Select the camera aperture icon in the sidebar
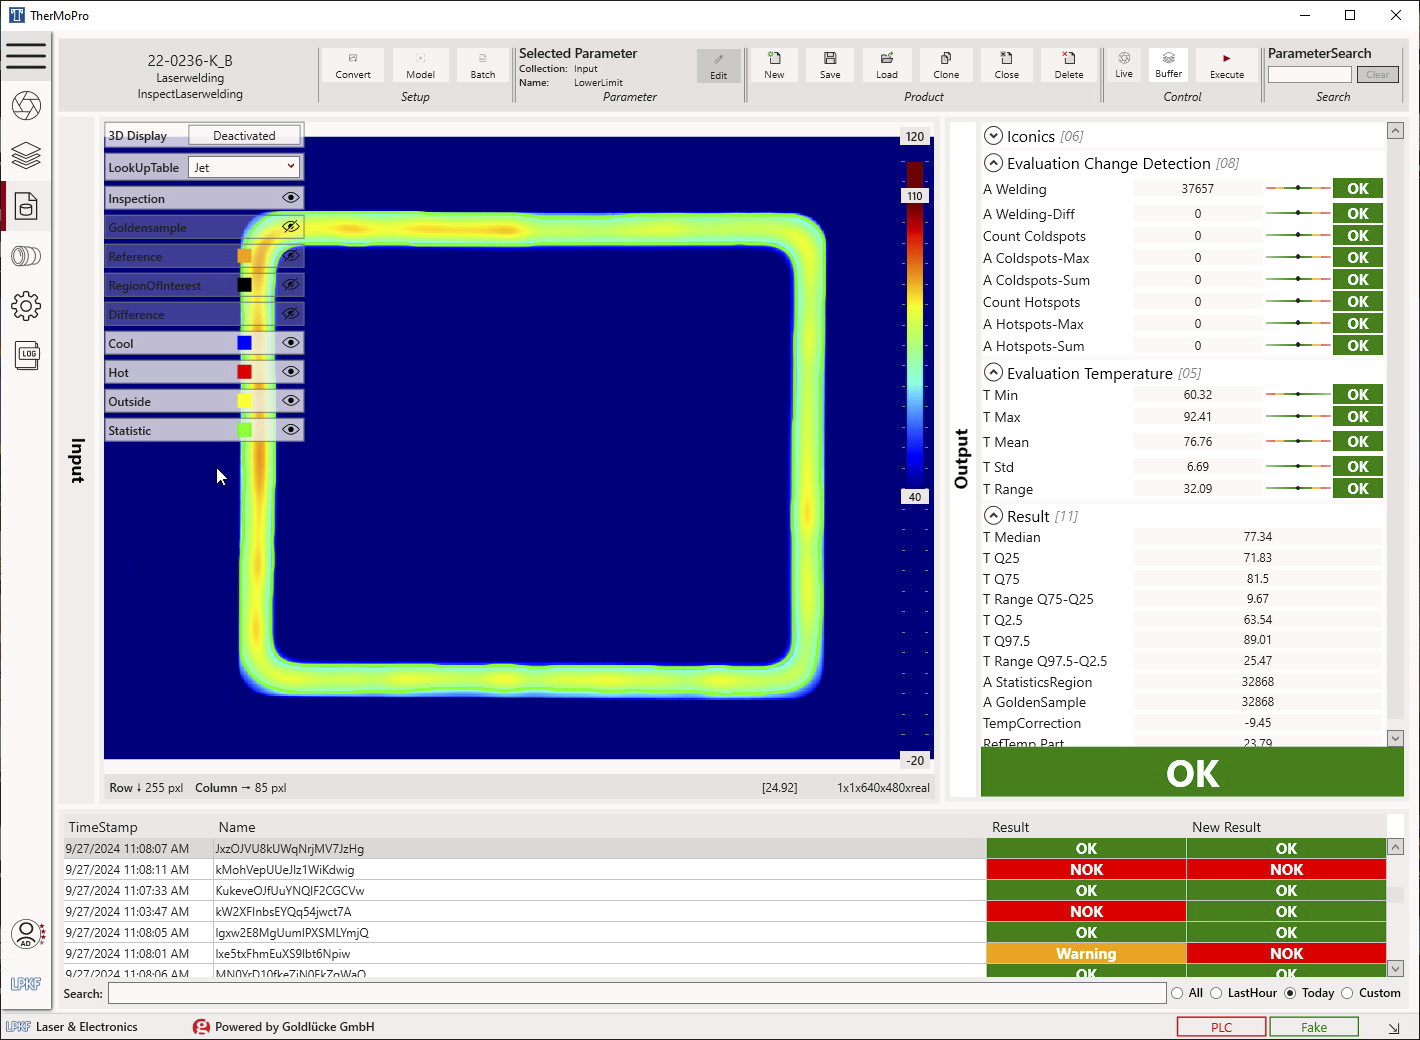The height and width of the screenshot is (1040, 1420). pyautogui.click(x=27, y=105)
